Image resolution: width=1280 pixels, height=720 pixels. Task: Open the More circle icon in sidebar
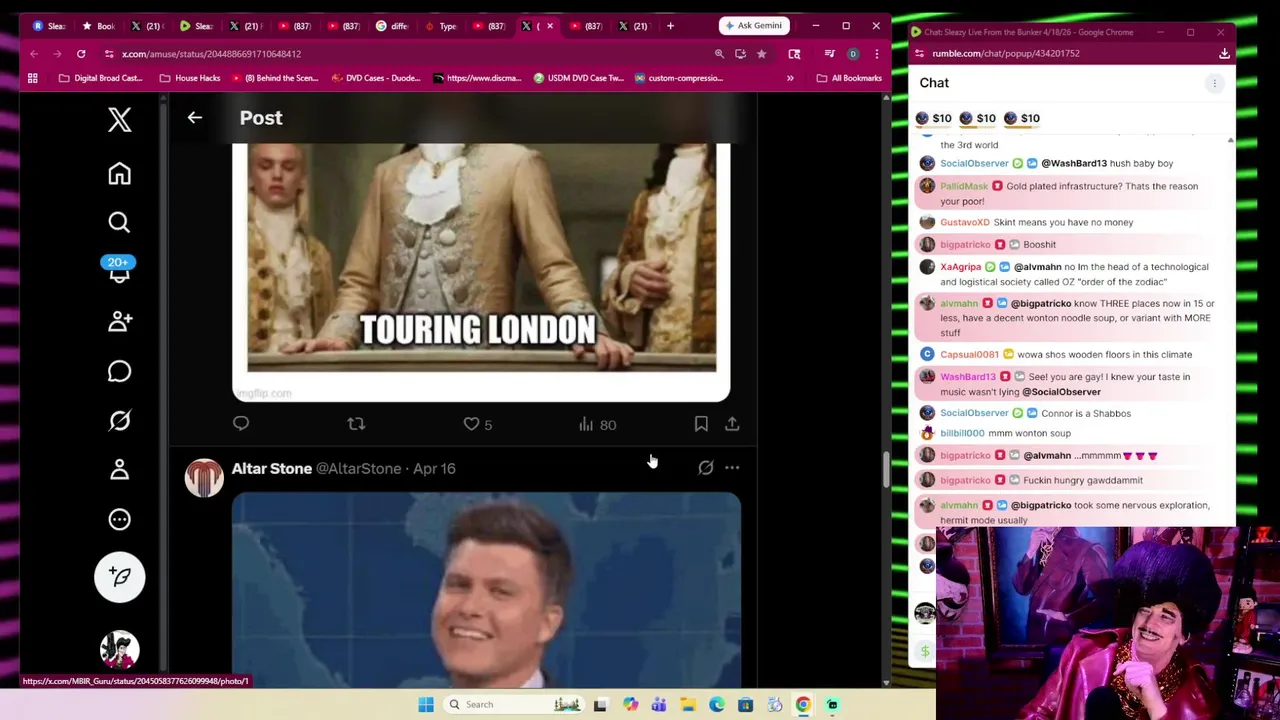[119, 519]
